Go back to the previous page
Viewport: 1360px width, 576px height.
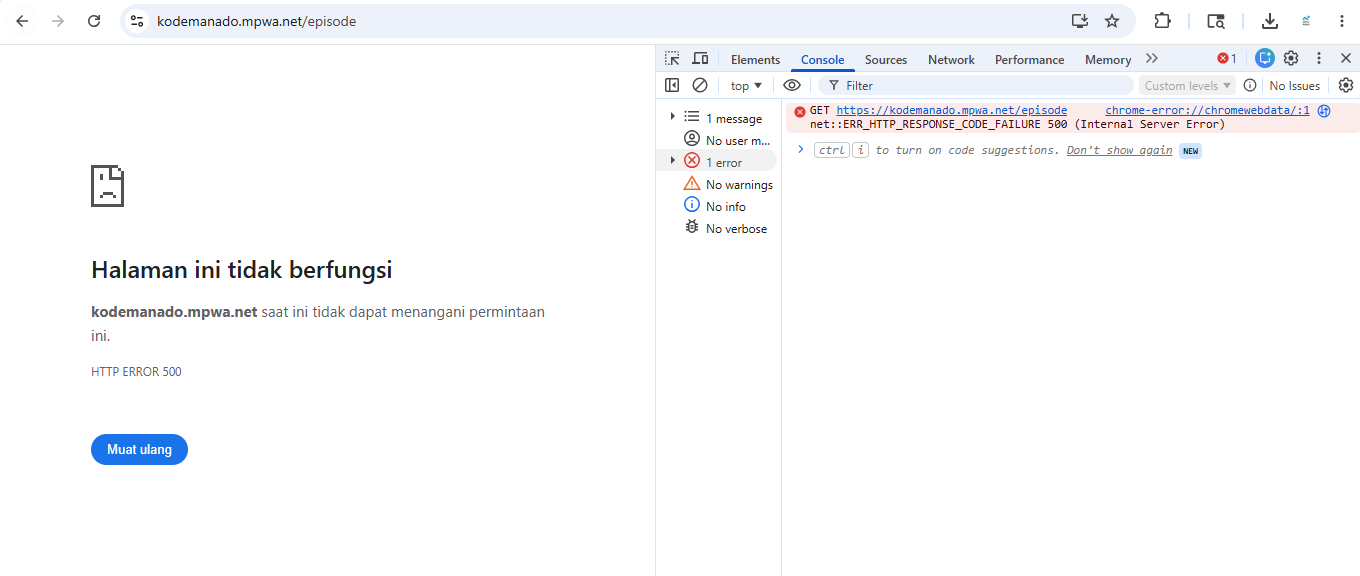pyautogui.click(x=22, y=21)
